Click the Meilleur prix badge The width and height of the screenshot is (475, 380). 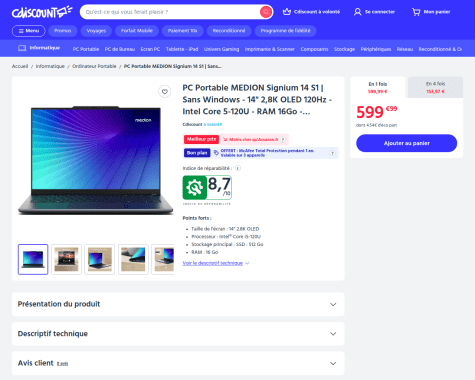point(201,139)
